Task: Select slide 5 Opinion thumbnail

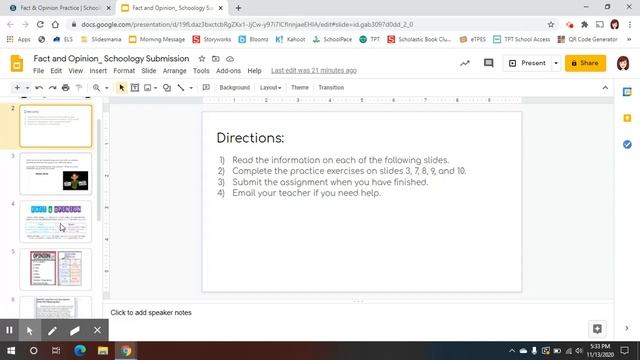Action: pos(56,269)
